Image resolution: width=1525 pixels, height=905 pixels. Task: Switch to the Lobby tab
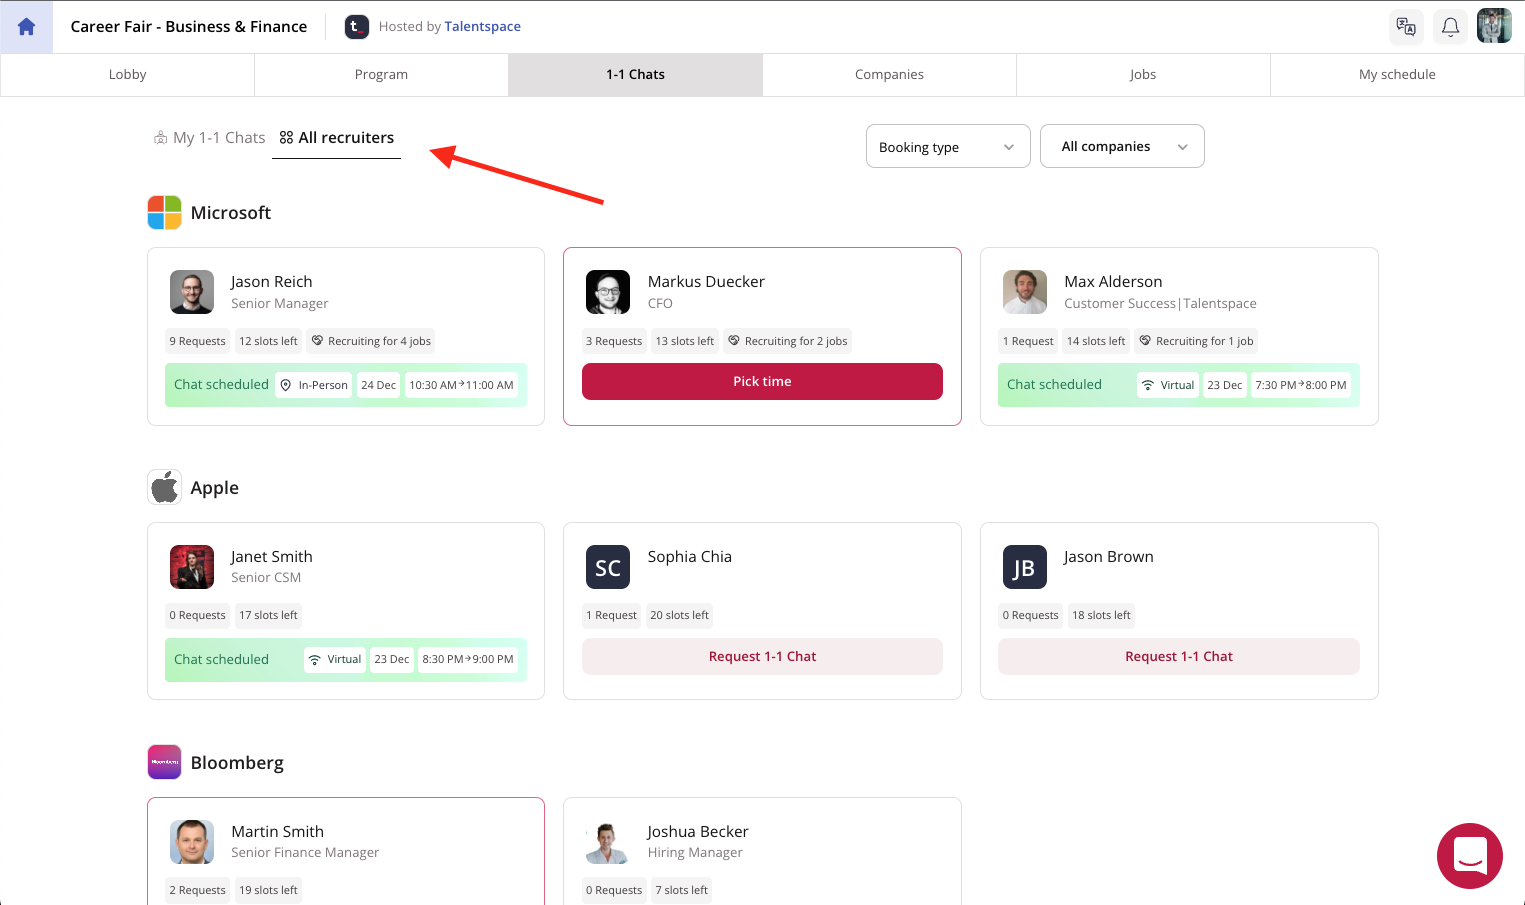[127, 75]
